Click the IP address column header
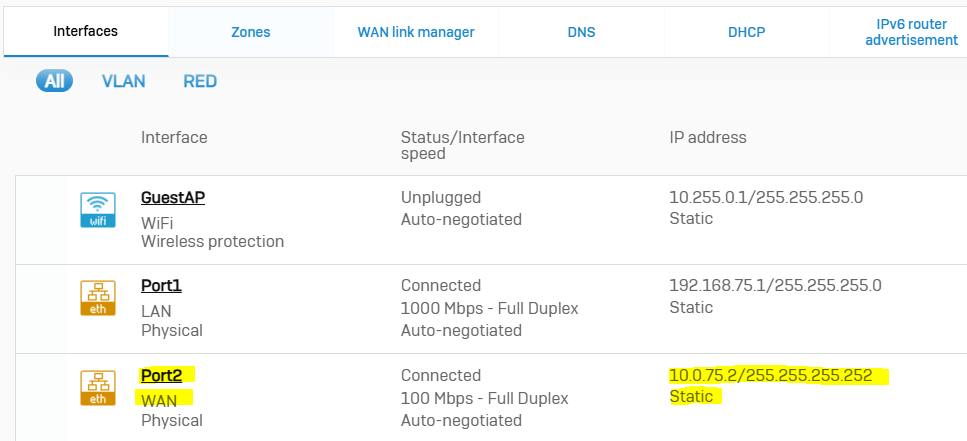Screen dimensions: 967x441 pyautogui.click(x=708, y=138)
